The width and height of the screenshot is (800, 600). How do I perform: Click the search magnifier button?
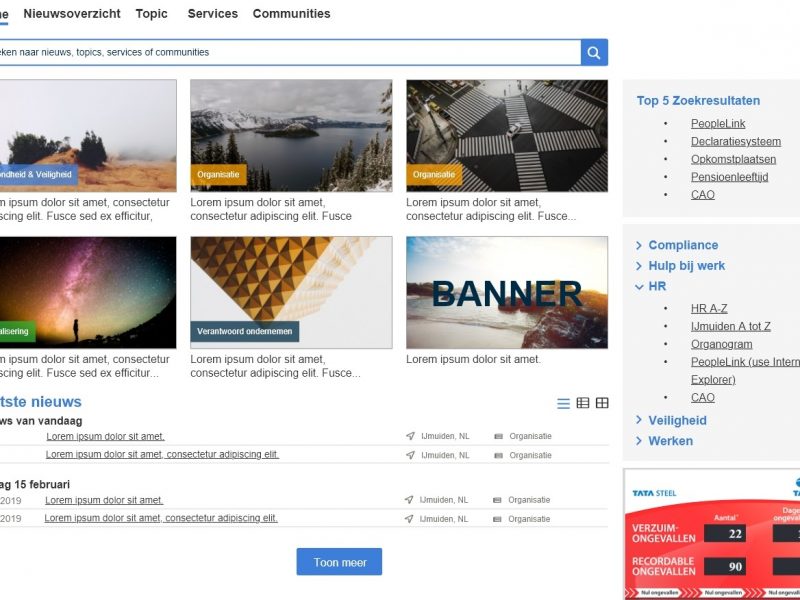point(594,52)
